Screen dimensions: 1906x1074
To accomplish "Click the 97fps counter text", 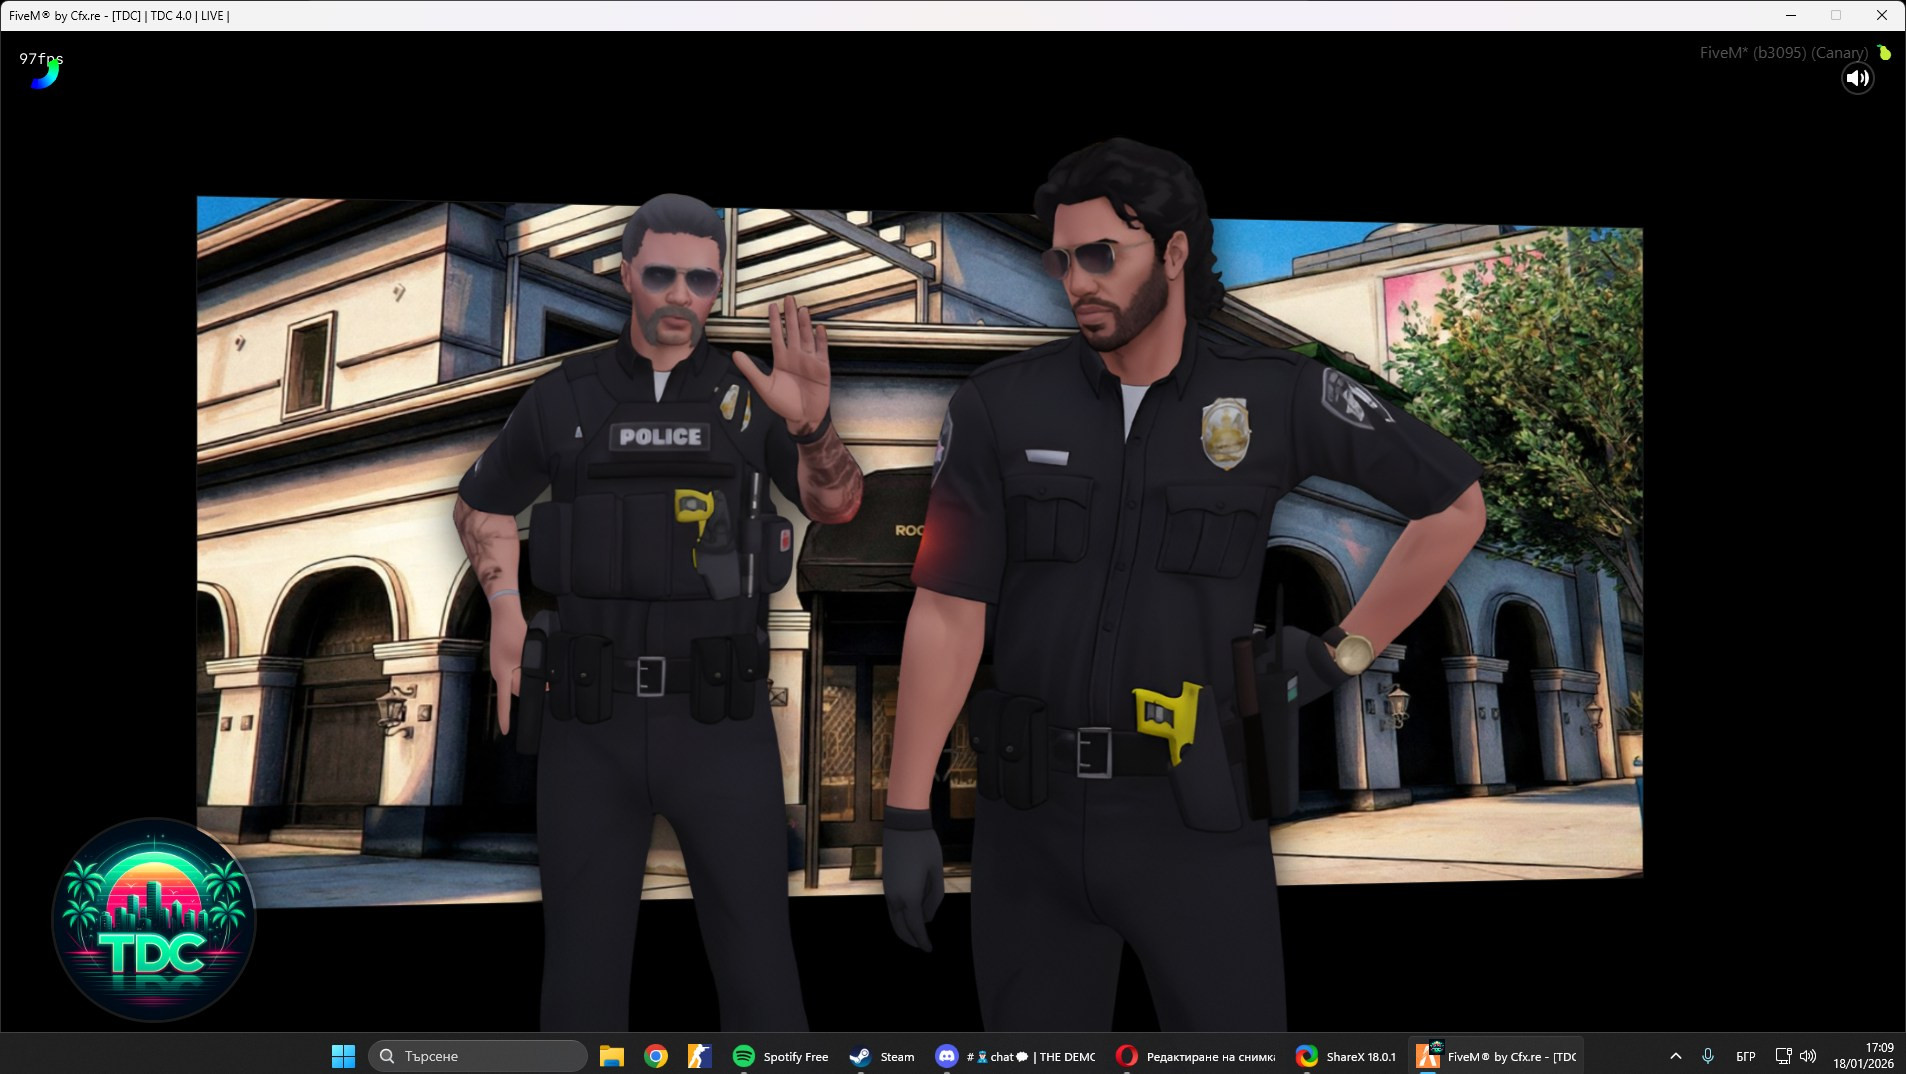I will pyautogui.click(x=41, y=58).
